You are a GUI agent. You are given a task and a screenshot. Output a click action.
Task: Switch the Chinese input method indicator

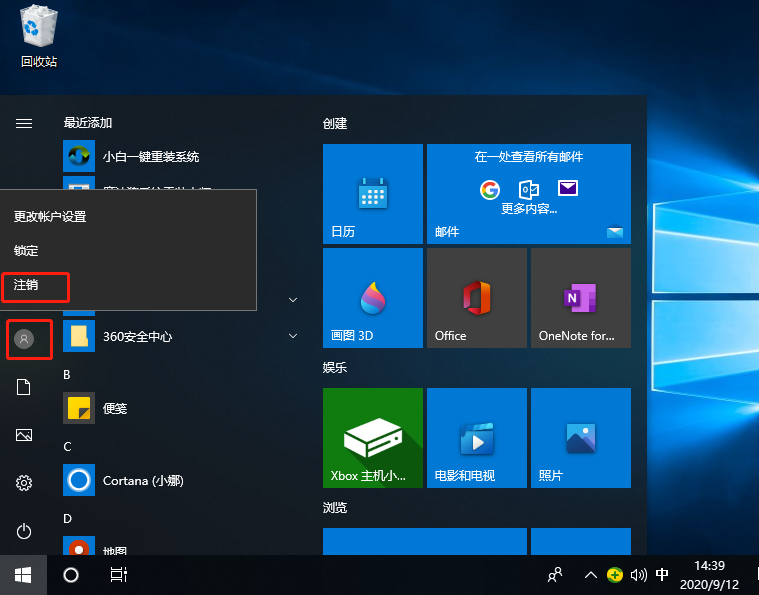pyautogui.click(x=662, y=575)
